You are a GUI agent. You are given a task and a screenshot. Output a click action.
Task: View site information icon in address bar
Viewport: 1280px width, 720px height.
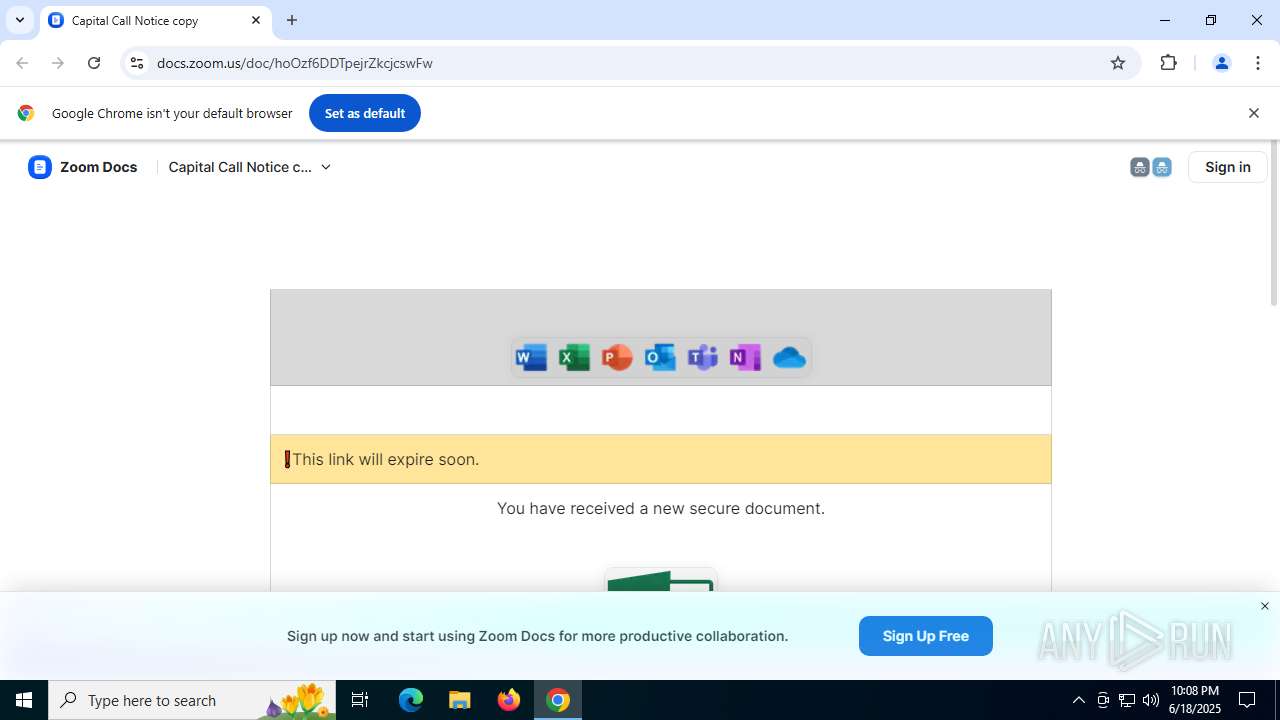pos(137,63)
